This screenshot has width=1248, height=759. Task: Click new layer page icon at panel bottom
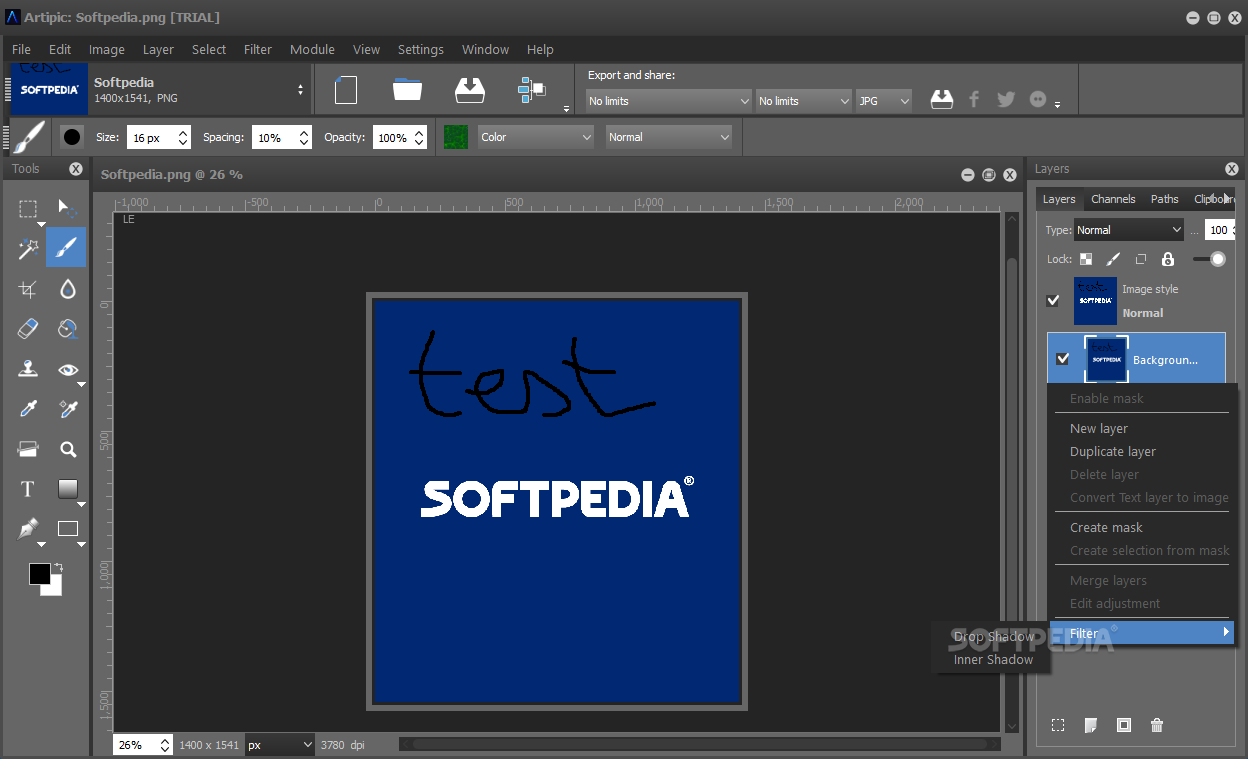tap(1091, 725)
